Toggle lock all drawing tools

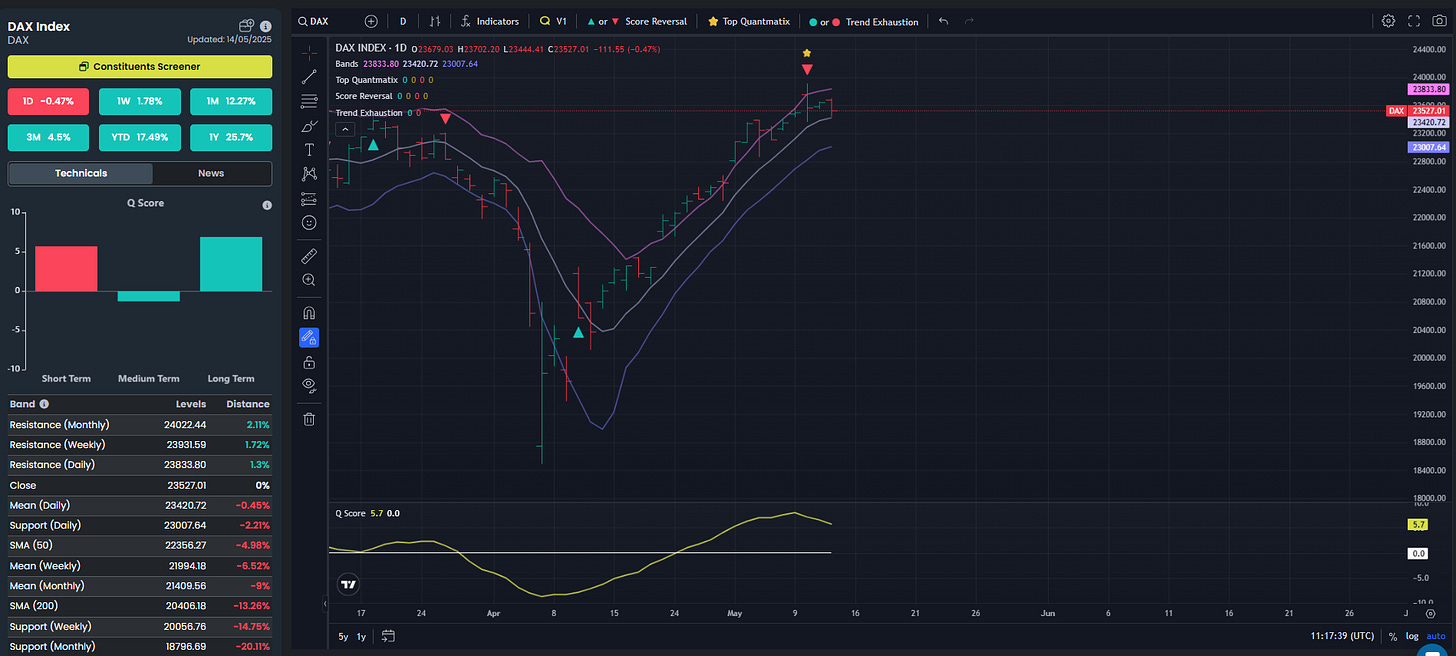pyautogui.click(x=309, y=361)
